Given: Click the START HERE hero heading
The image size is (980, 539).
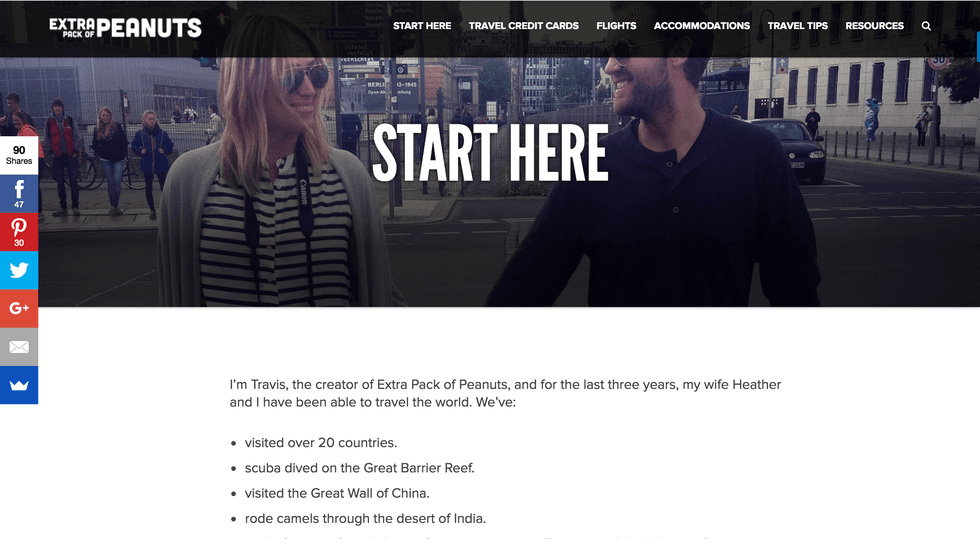Looking at the screenshot, I should pos(490,153).
